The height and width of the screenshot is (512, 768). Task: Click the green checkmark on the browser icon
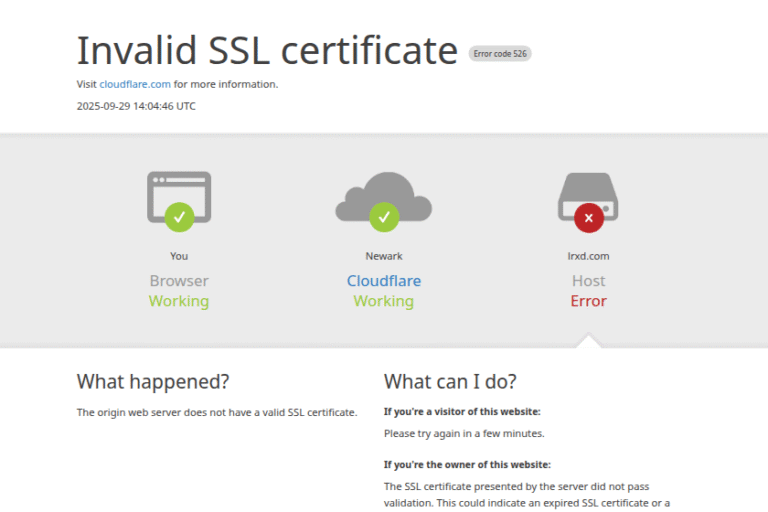179,215
